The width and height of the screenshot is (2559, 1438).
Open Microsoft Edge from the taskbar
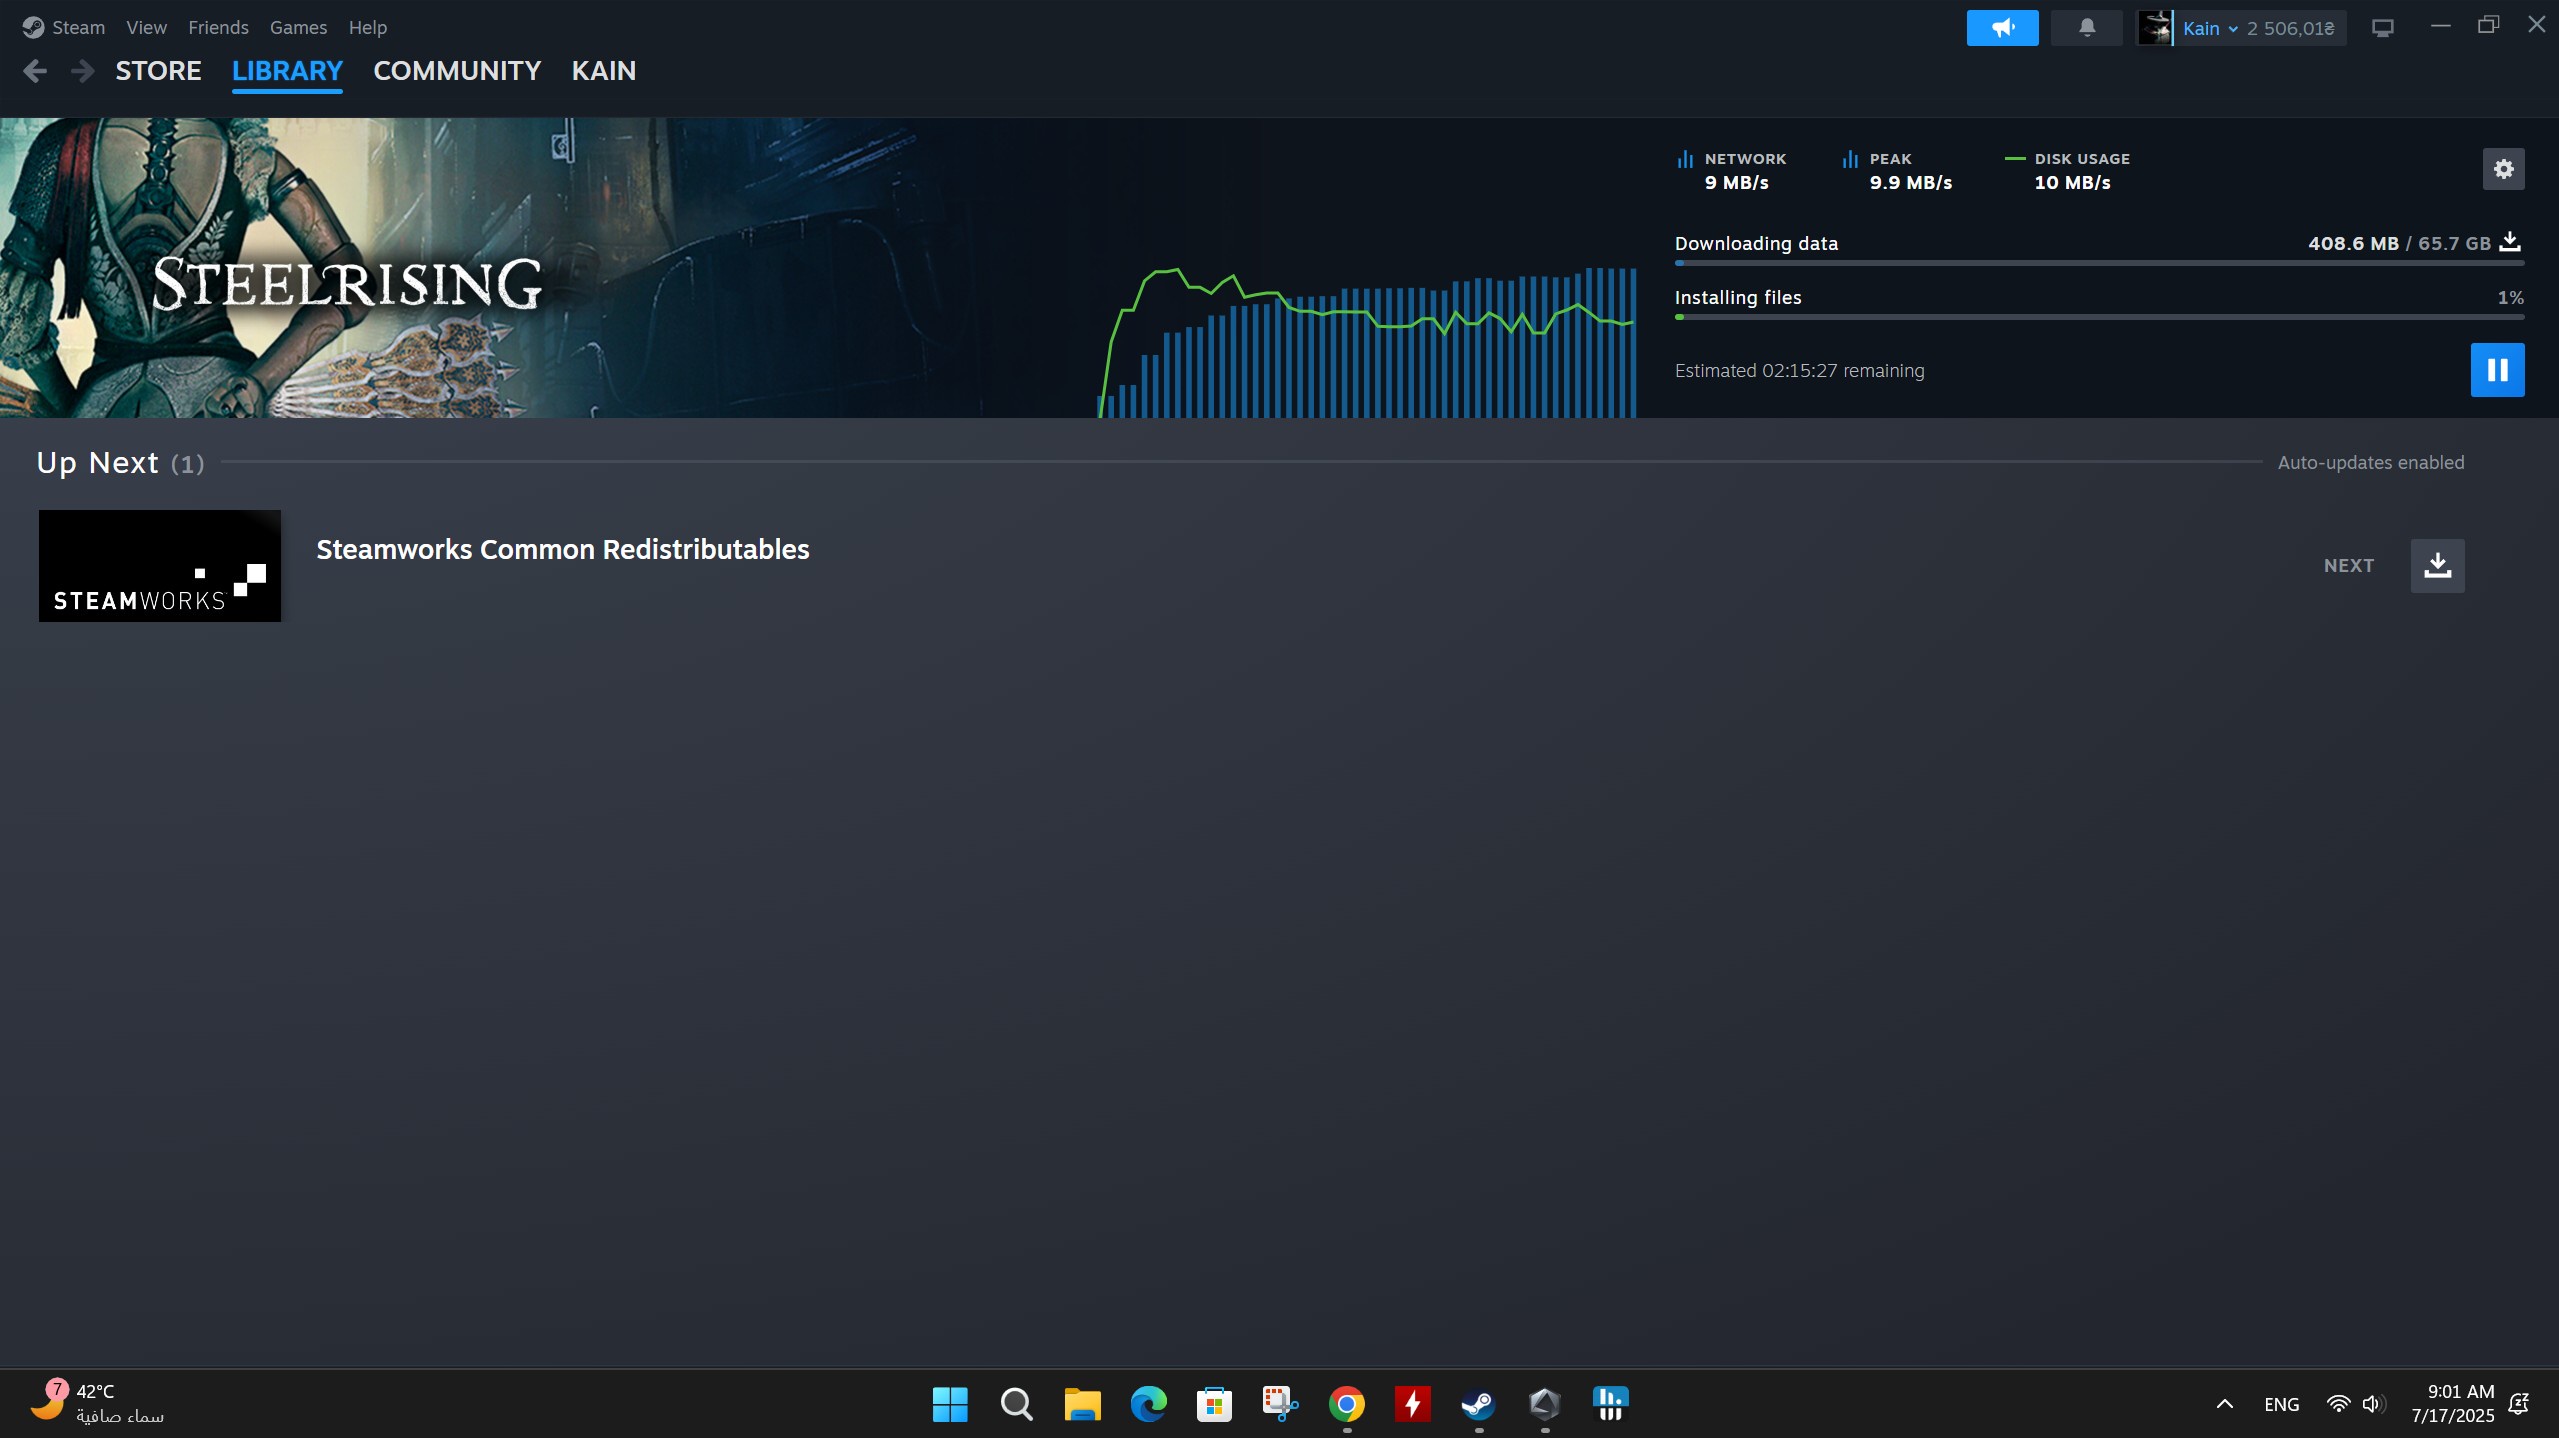click(x=1148, y=1404)
